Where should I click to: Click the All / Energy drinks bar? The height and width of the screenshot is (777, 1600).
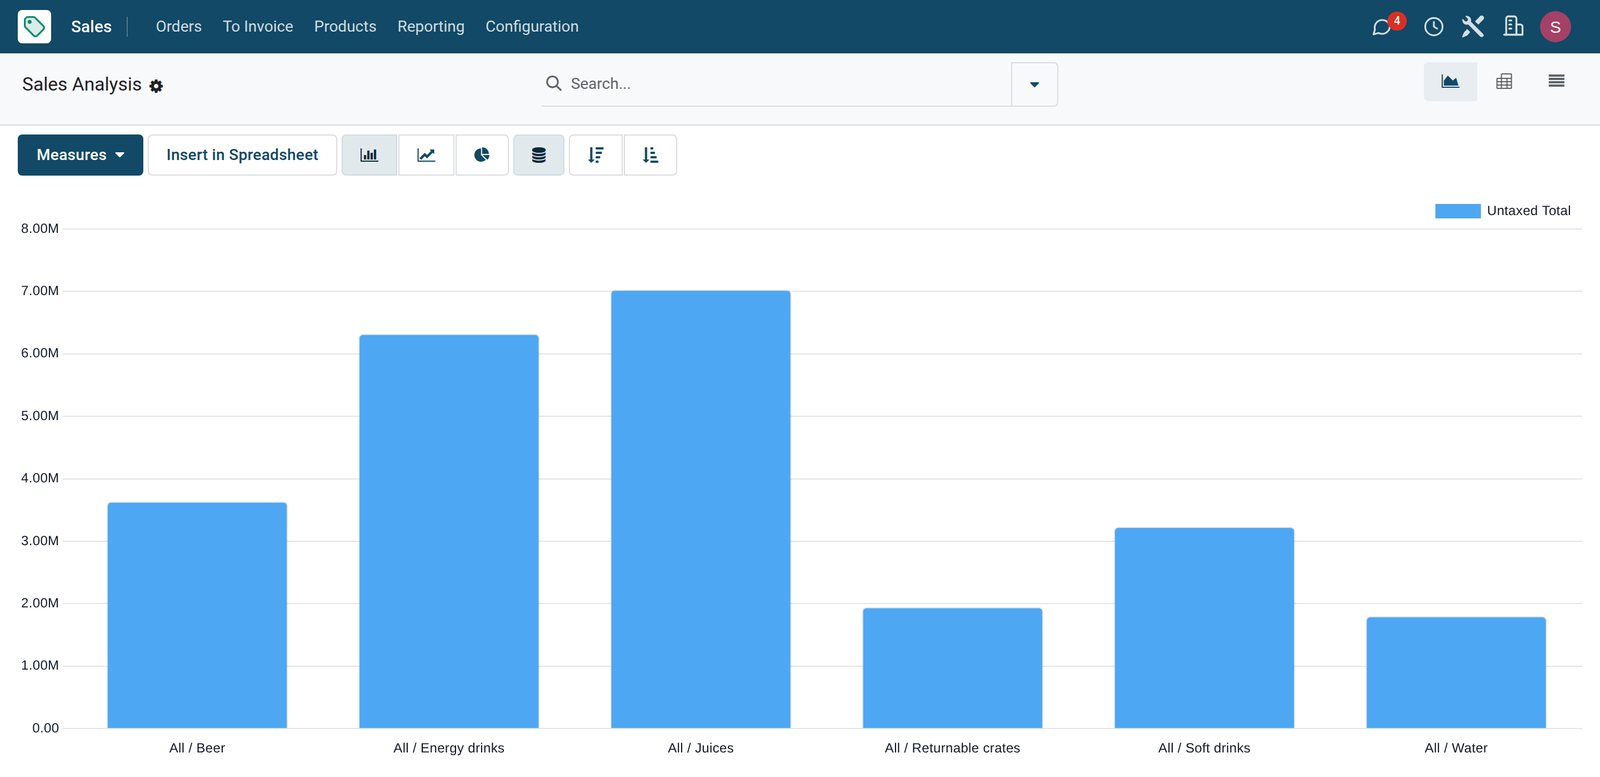point(449,531)
